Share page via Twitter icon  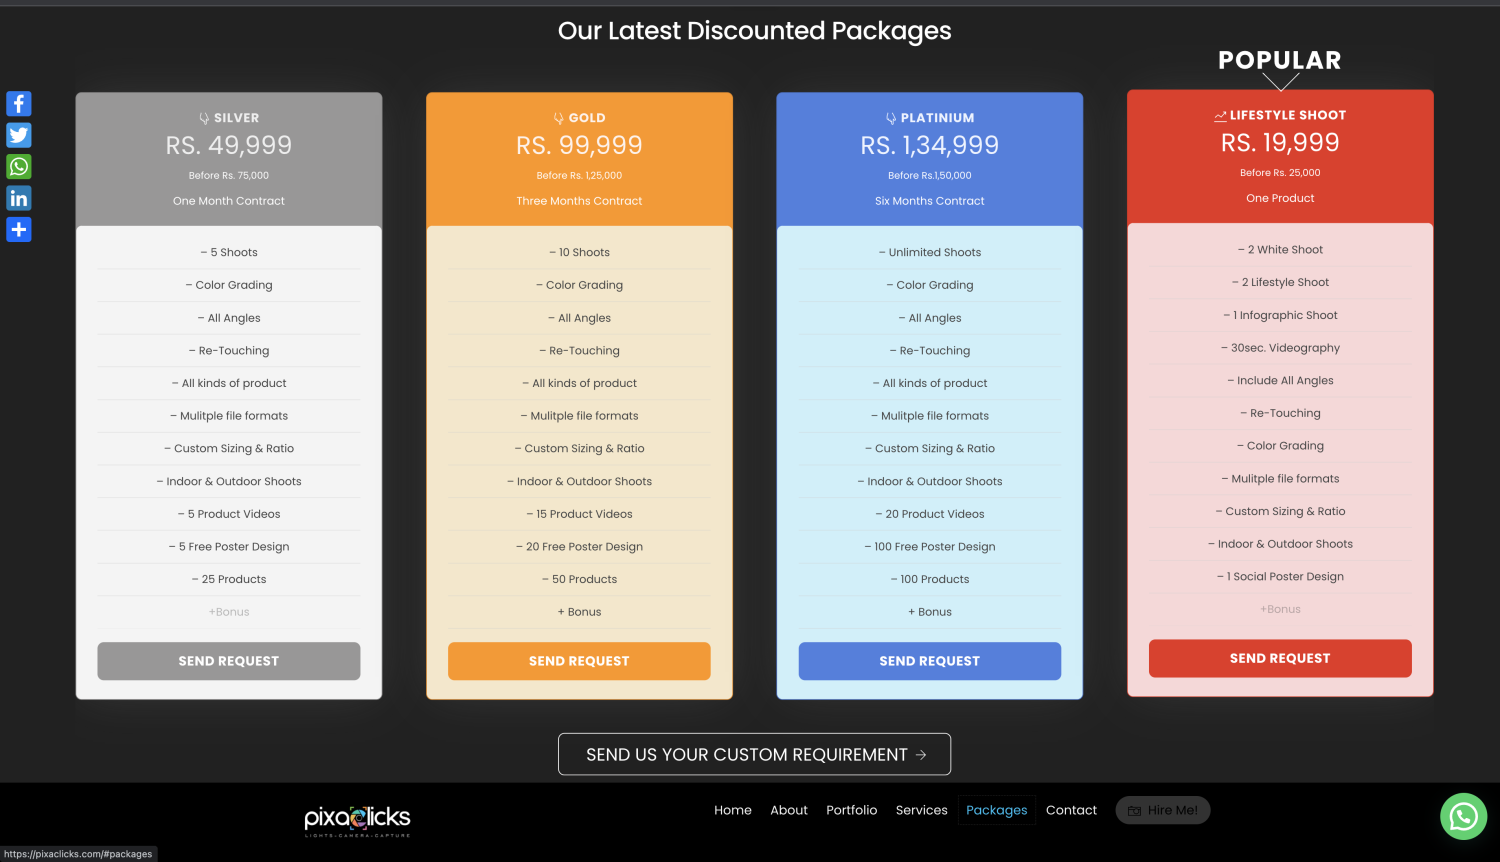19,135
